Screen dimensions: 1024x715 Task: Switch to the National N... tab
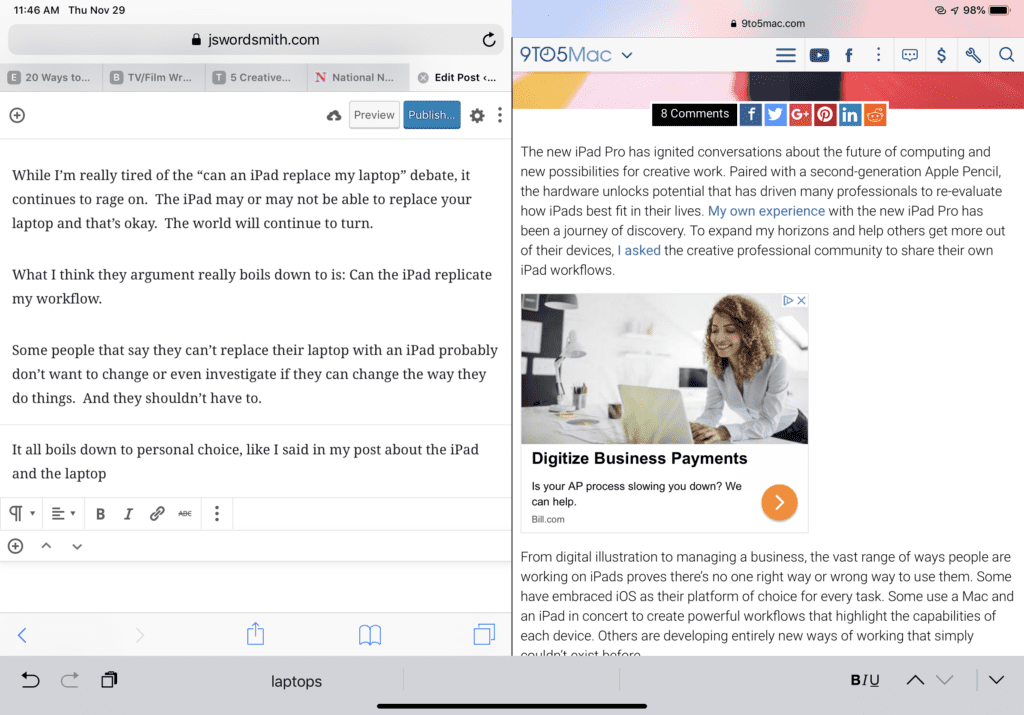[x=357, y=77]
